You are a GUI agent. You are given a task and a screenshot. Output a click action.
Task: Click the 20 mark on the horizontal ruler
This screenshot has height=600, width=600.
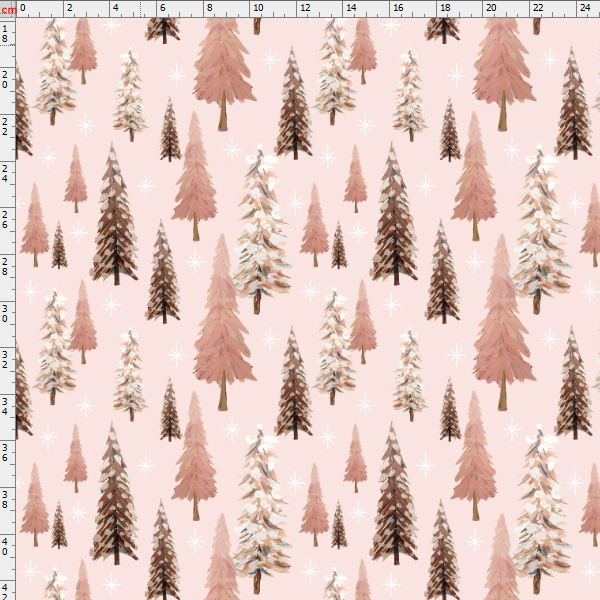491,7
